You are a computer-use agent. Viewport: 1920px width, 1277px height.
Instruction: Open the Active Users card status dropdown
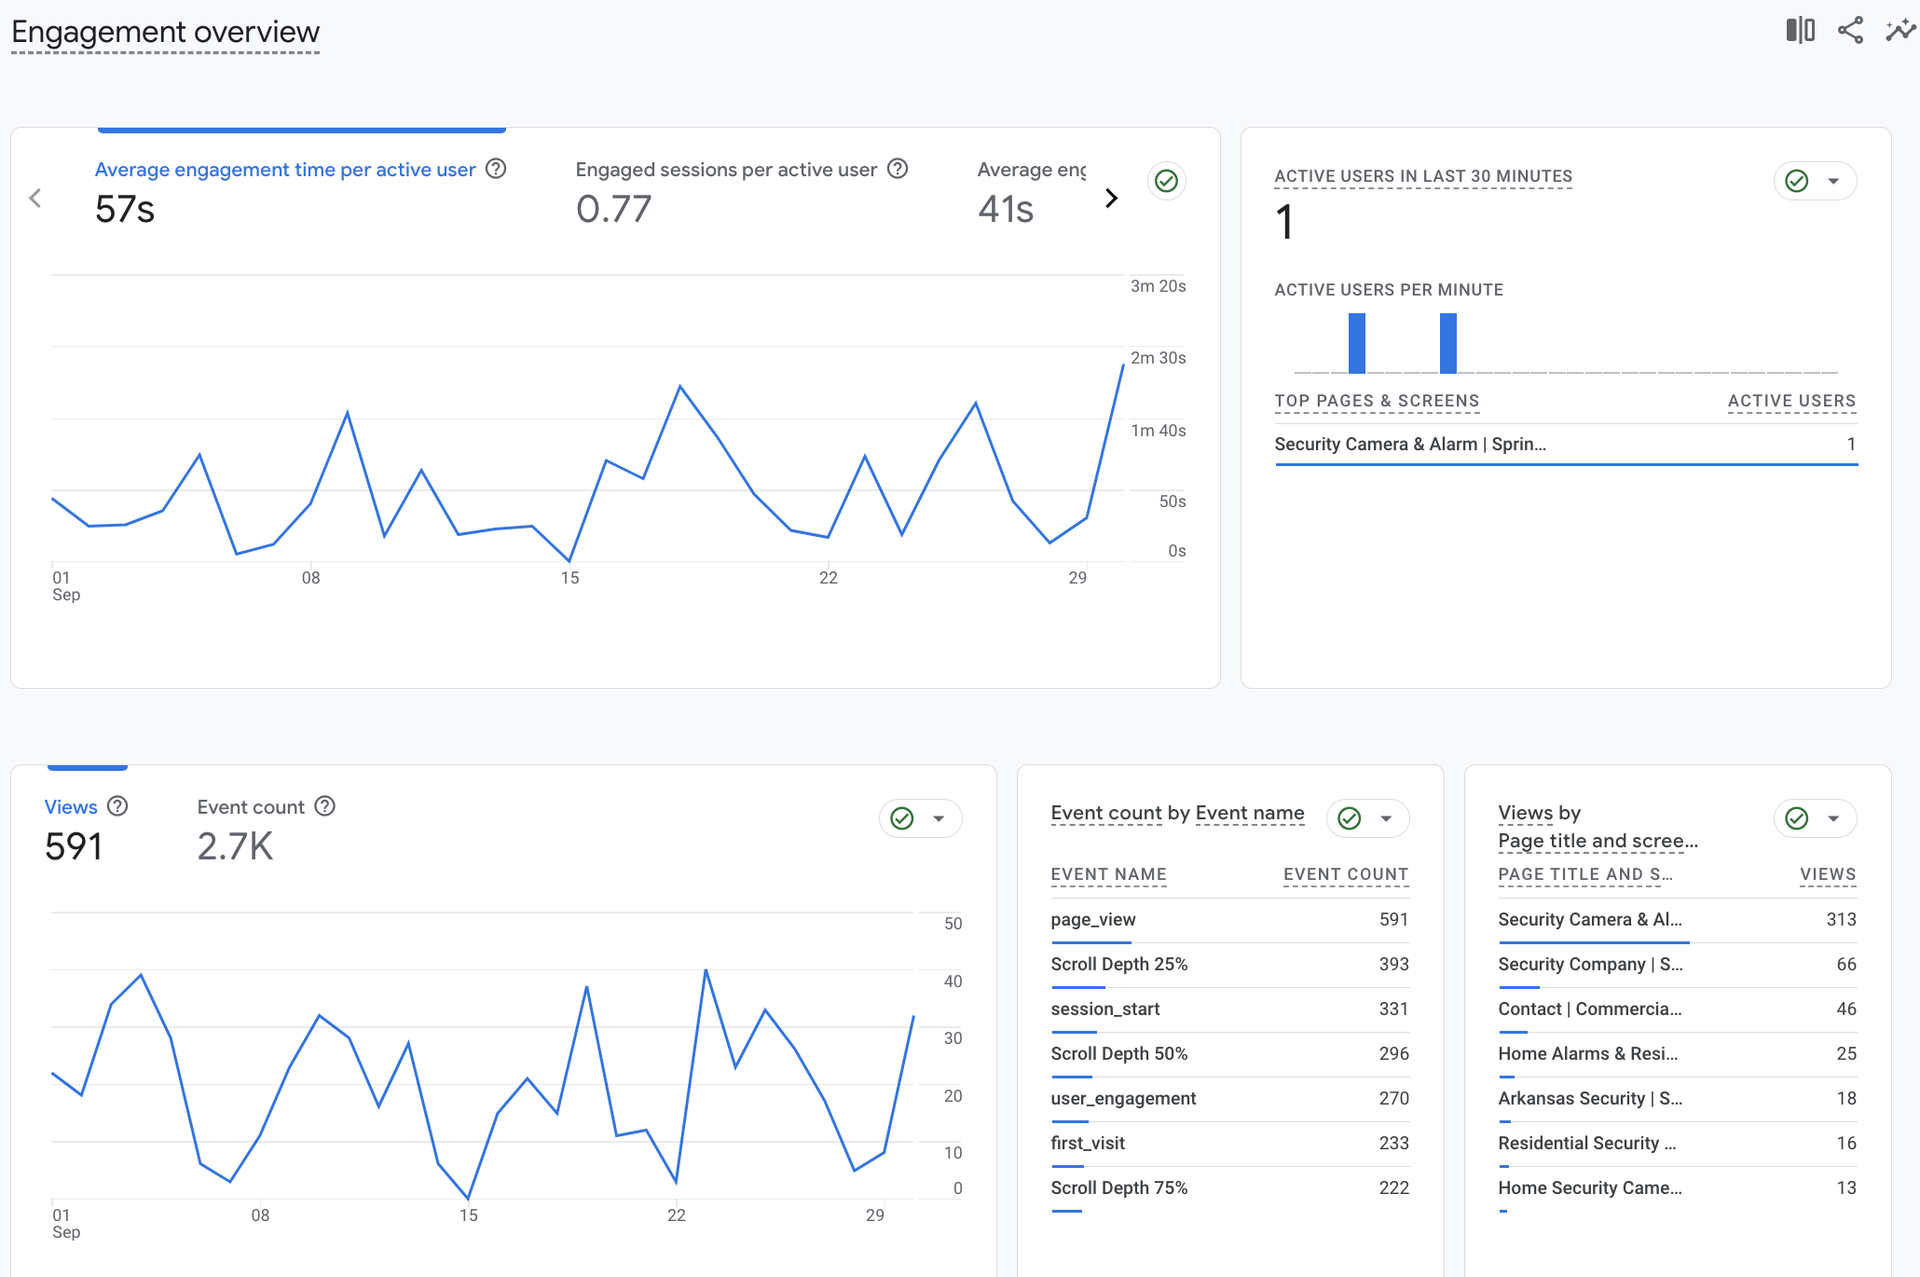coord(1833,181)
